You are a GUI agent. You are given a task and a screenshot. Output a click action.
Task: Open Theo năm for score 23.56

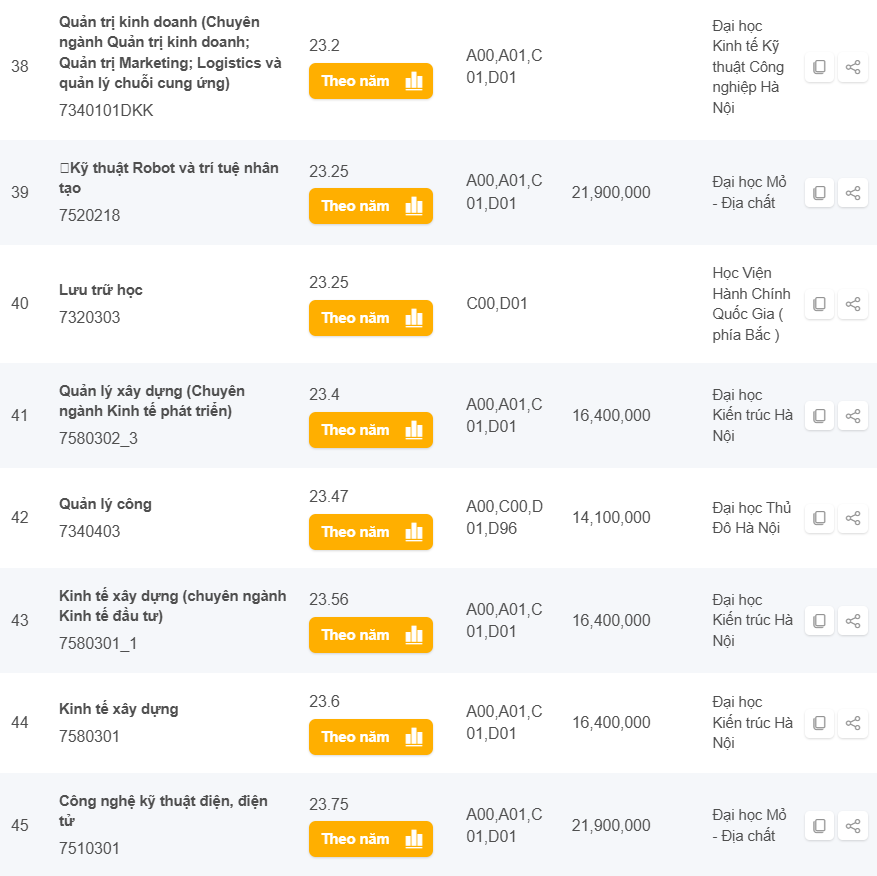coord(371,635)
